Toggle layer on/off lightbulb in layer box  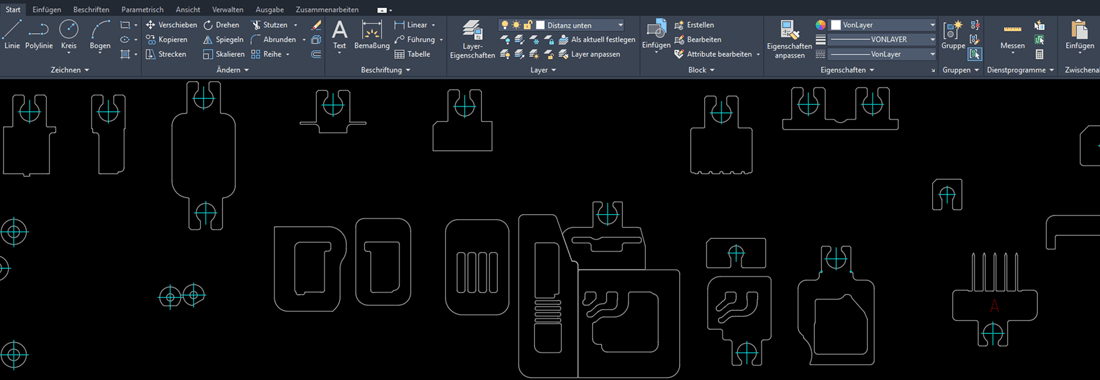504,25
